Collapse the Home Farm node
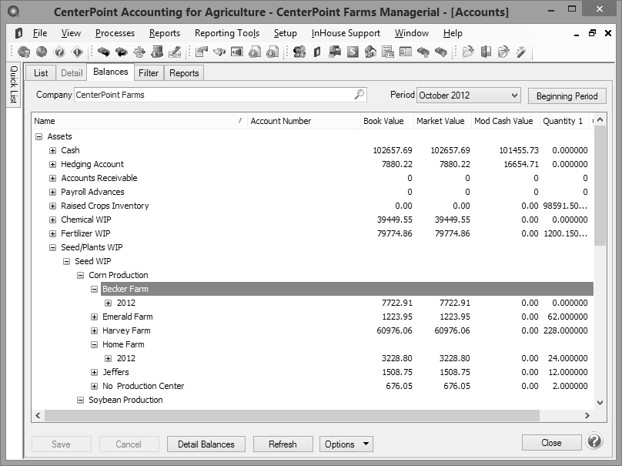 pos(94,345)
